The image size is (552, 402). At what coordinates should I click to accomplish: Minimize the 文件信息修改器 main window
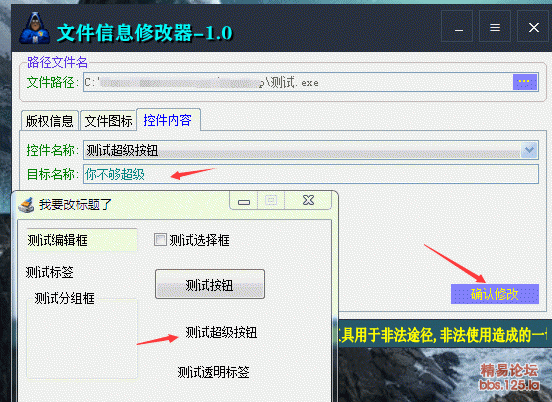pyautogui.click(x=458, y=27)
